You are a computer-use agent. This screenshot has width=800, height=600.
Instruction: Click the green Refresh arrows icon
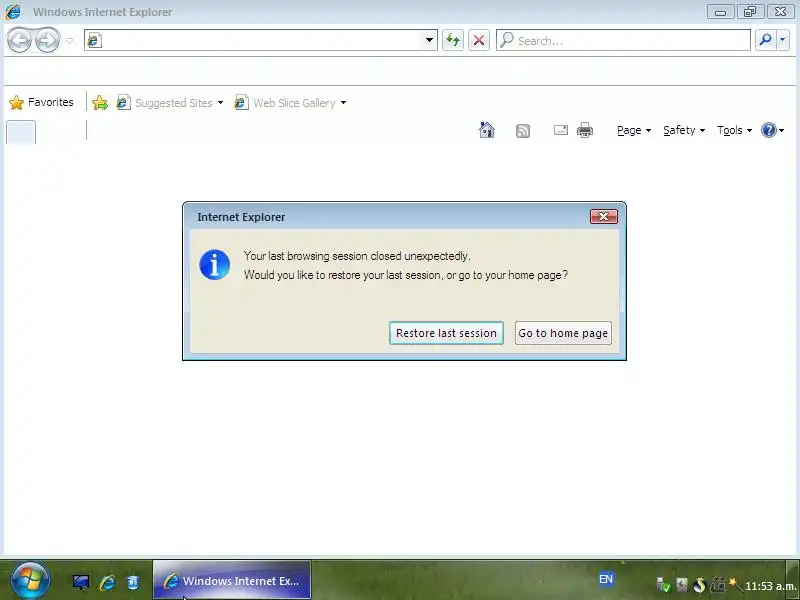pos(453,40)
